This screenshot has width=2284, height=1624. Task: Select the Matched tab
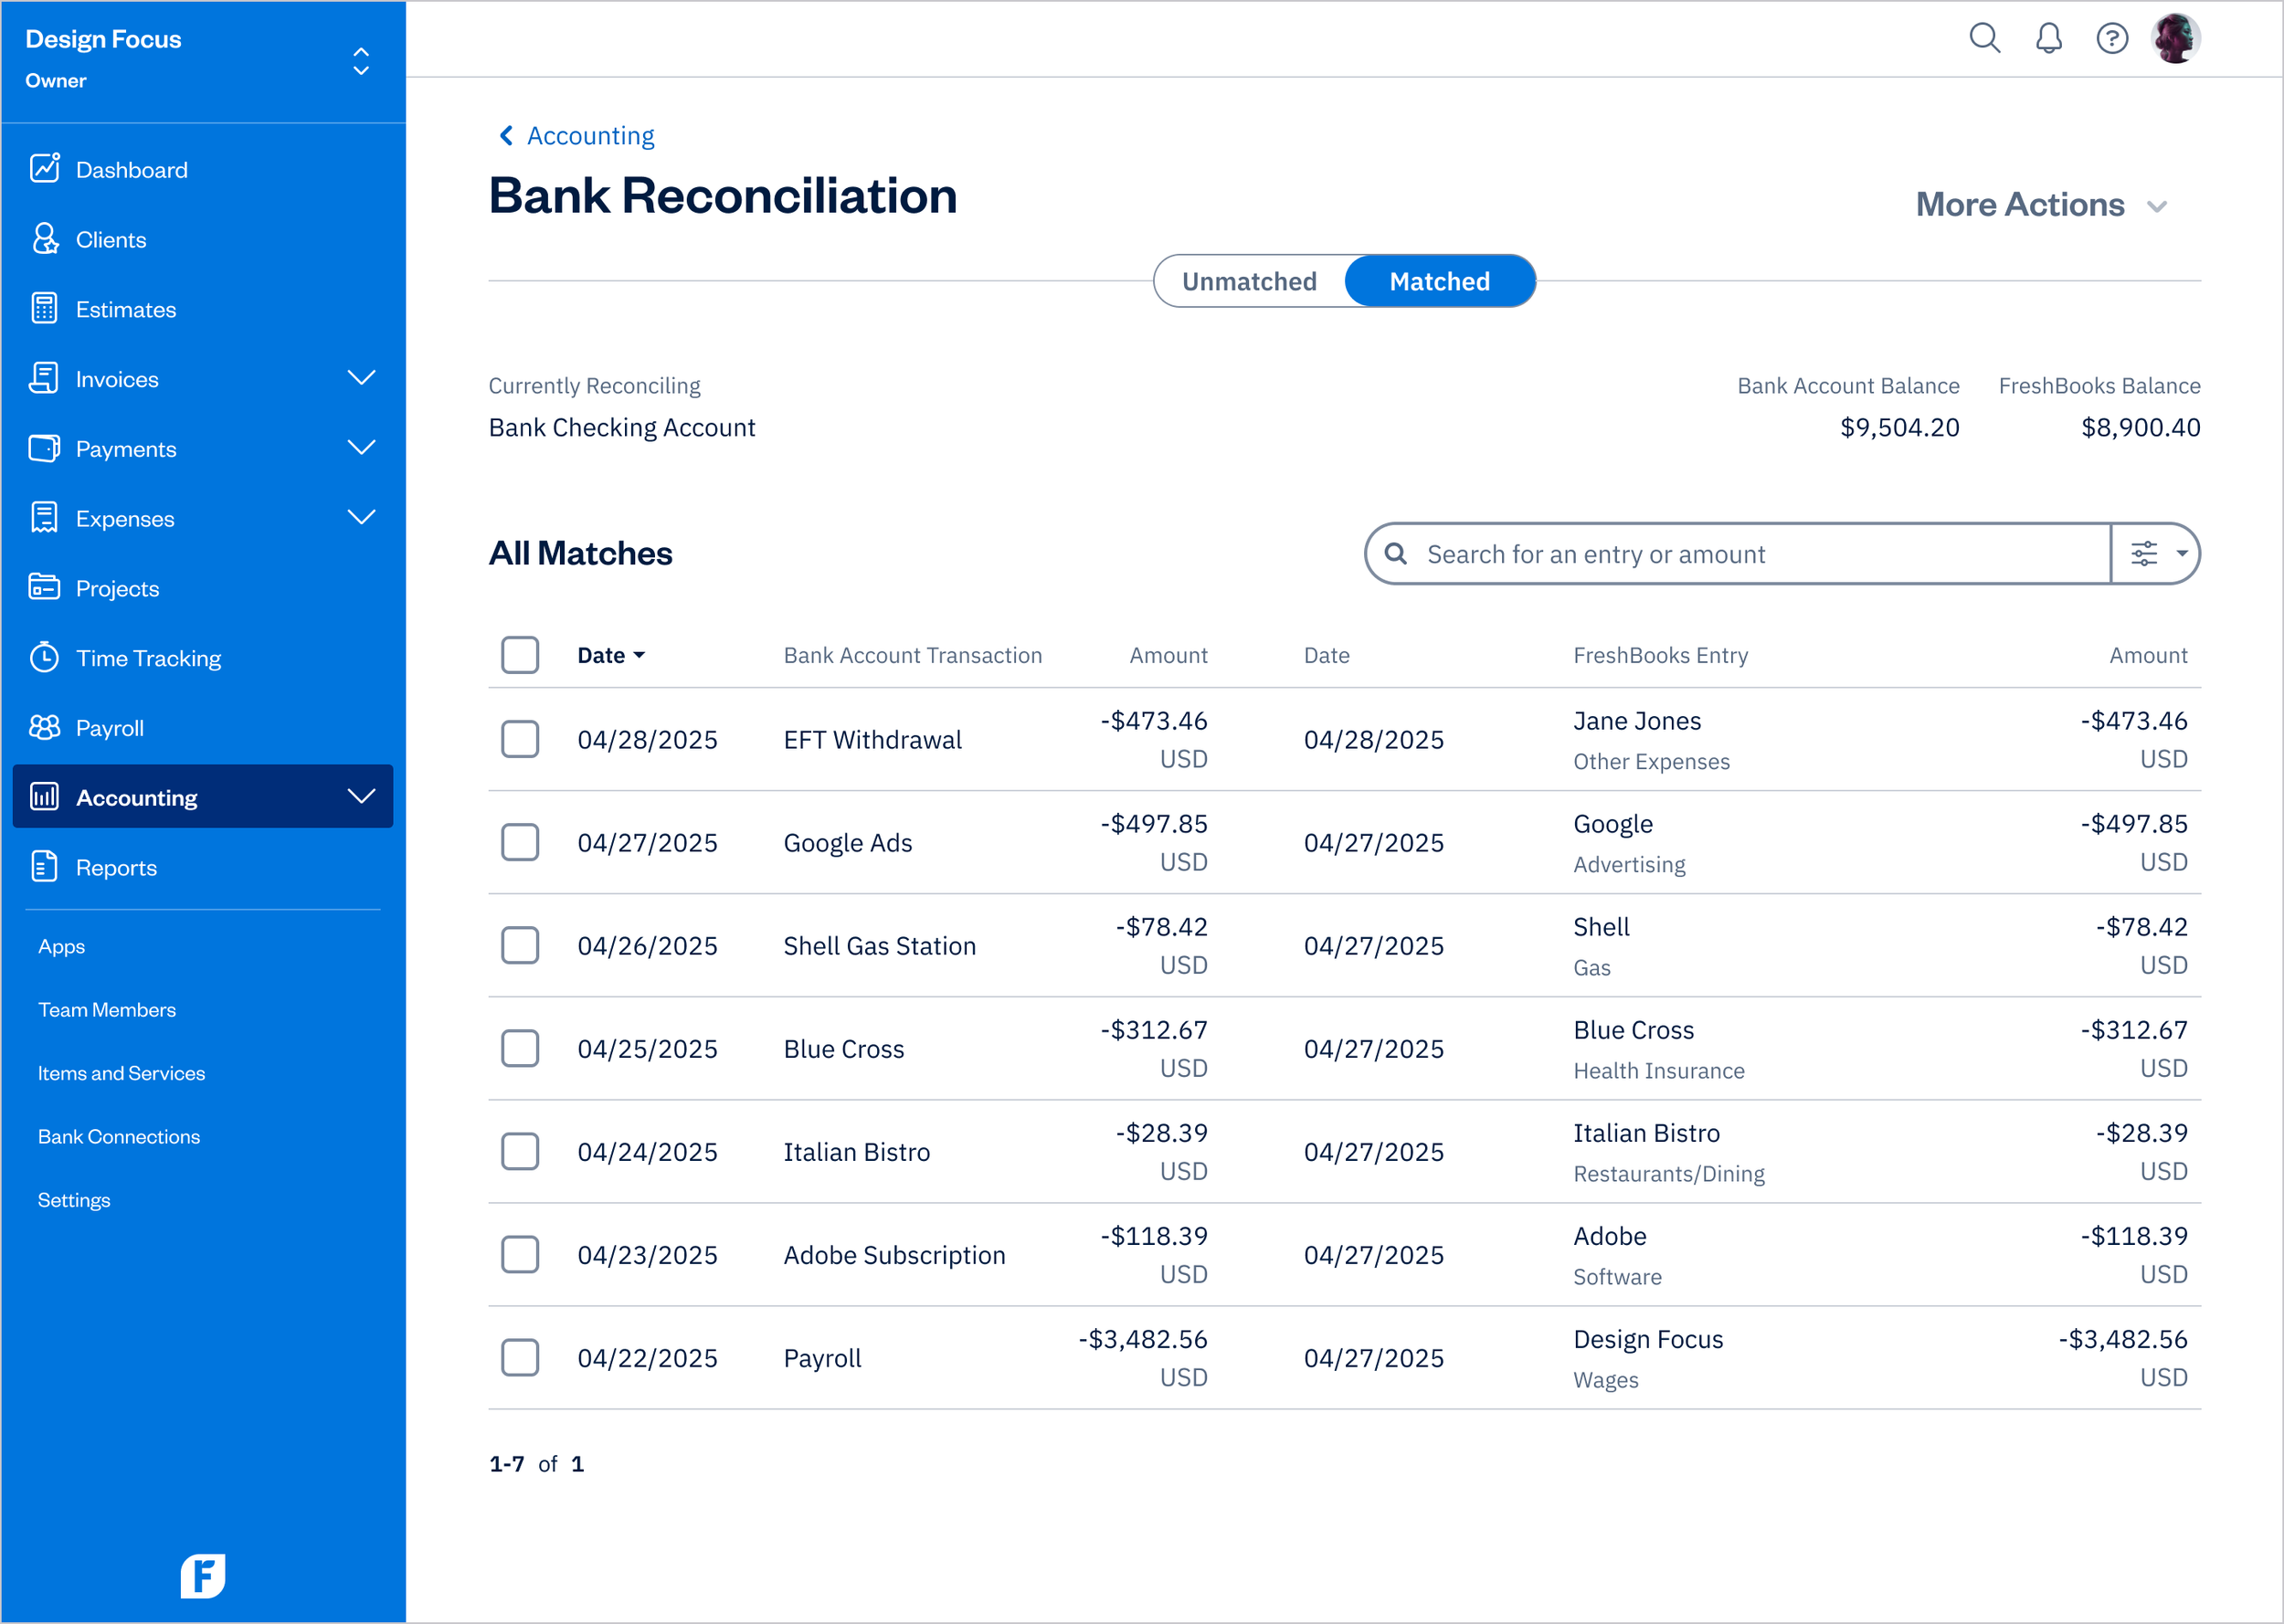tap(1439, 281)
